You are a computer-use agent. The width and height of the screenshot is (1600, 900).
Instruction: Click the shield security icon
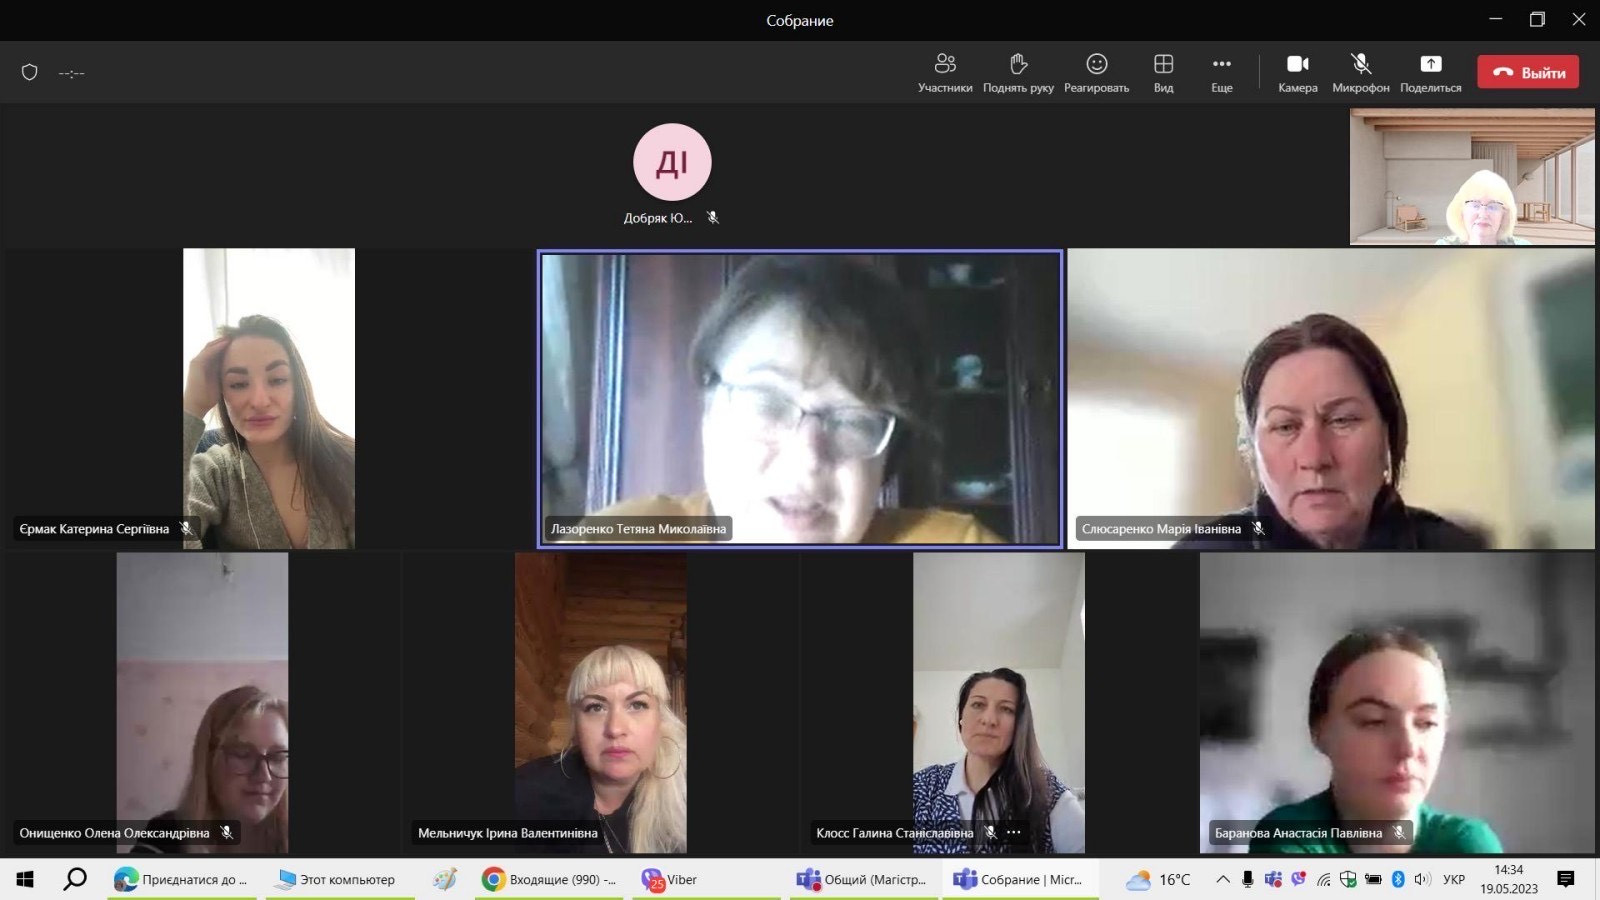click(30, 72)
